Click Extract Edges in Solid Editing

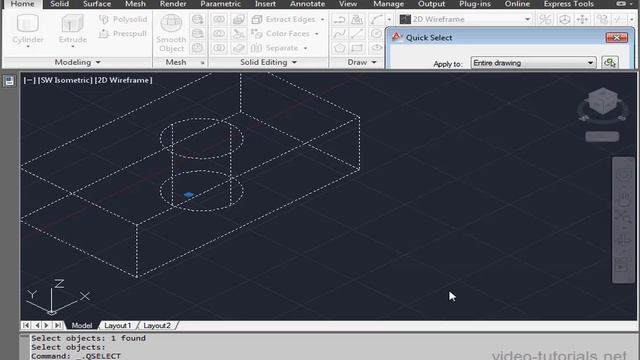pyautogui.click(x=284, y=19)
